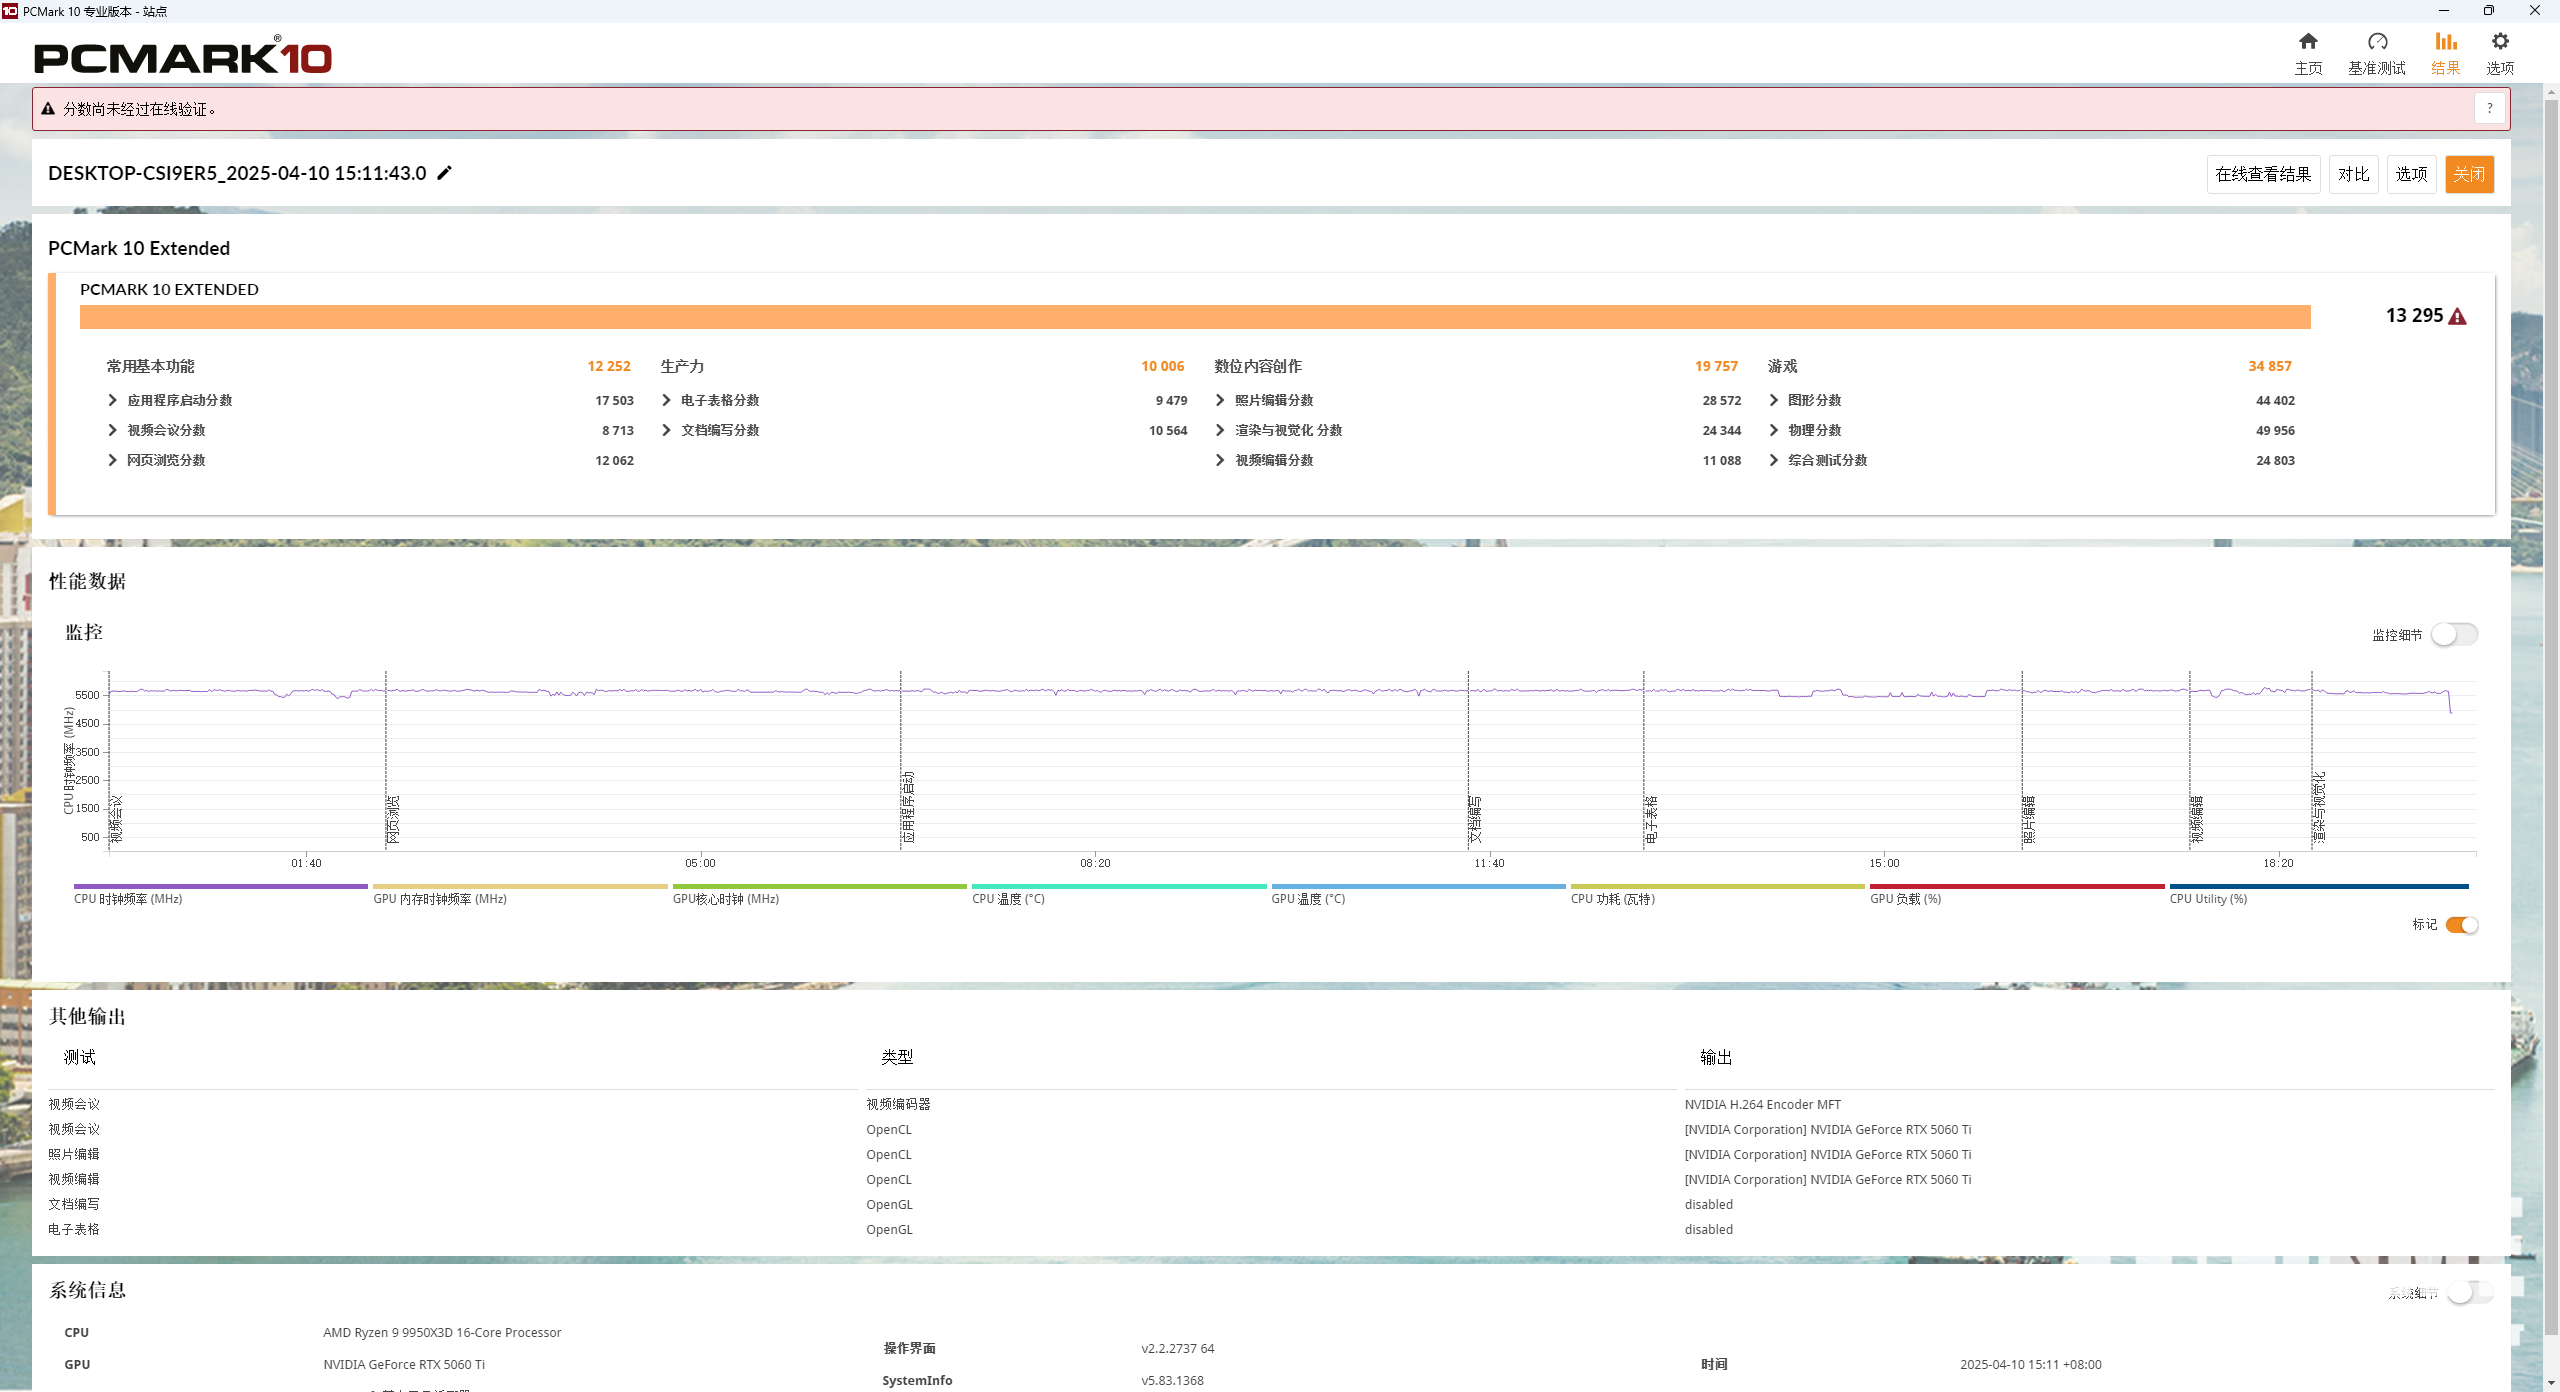Select GPU核心时钟 (MHz) legend
The width and height of the screenshot is (2560, 1392).
click(x=820, y=894)
